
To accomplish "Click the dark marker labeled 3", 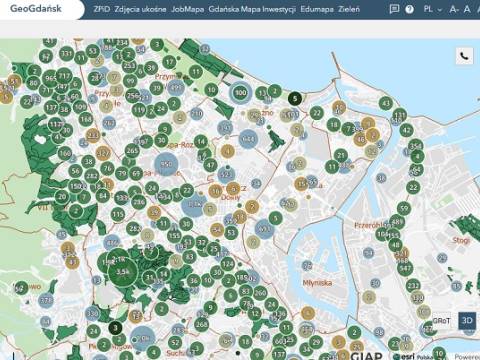I will [115, 328].
